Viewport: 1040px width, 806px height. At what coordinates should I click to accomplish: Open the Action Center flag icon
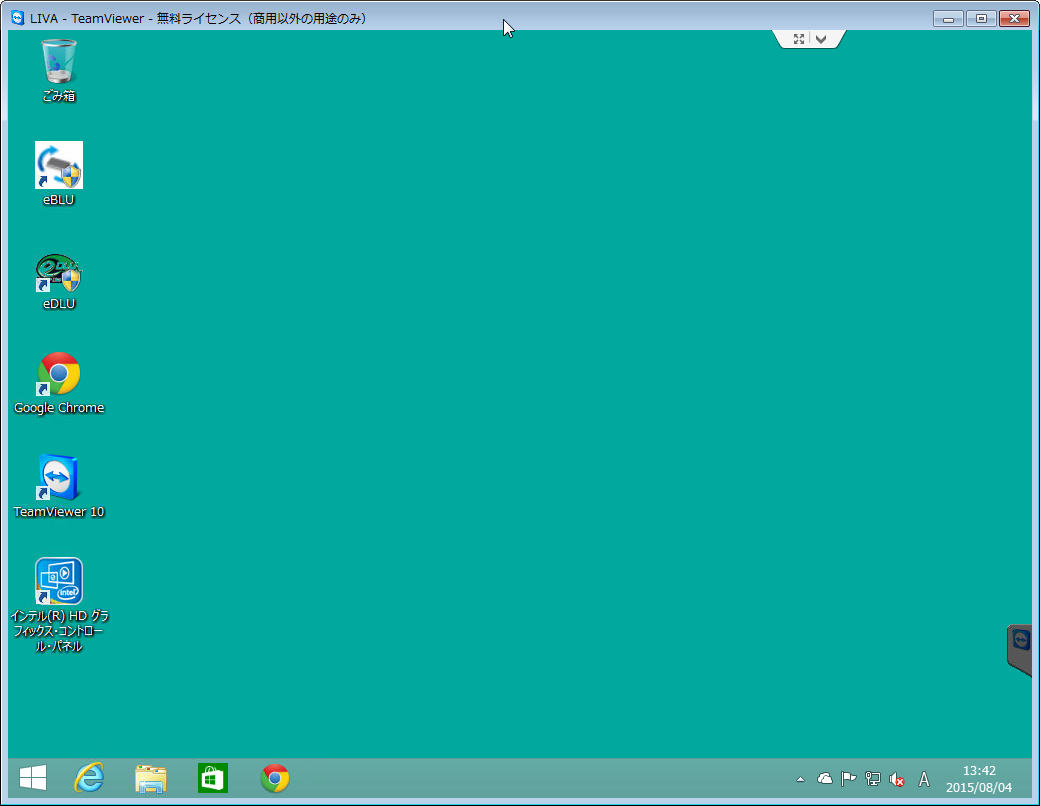[848, 779]
